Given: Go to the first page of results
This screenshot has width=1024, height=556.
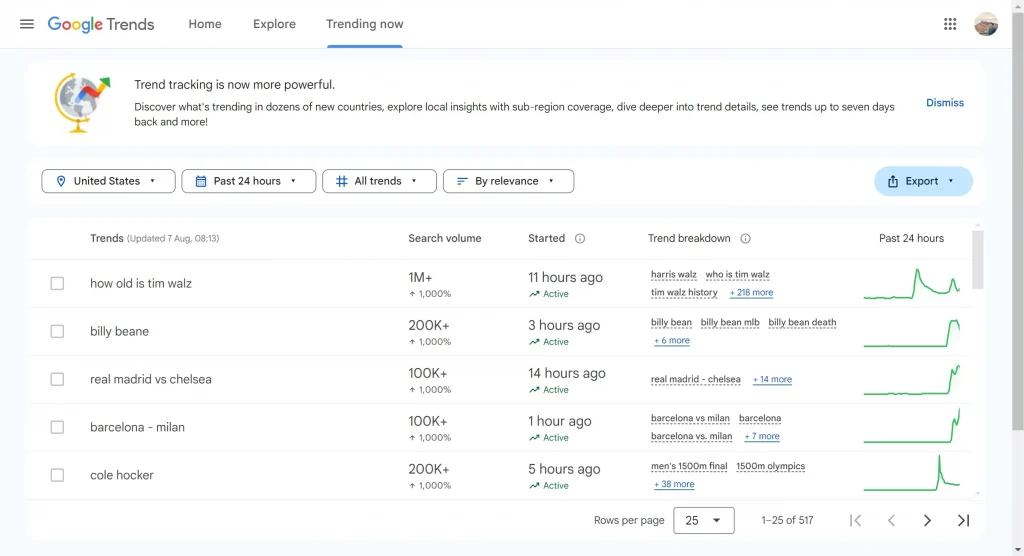Looking at the screenshot, I should click(856, 521).
